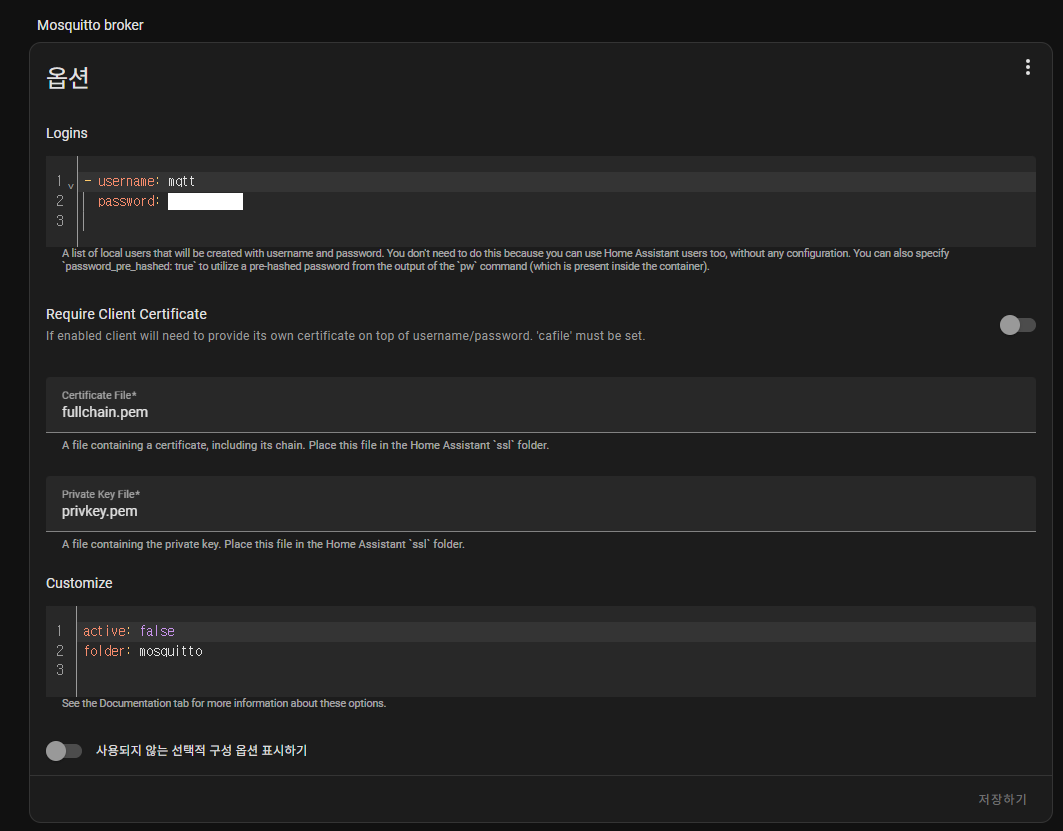
Task: Click empty line 3 in Logins editor
Action: point(557,221)
